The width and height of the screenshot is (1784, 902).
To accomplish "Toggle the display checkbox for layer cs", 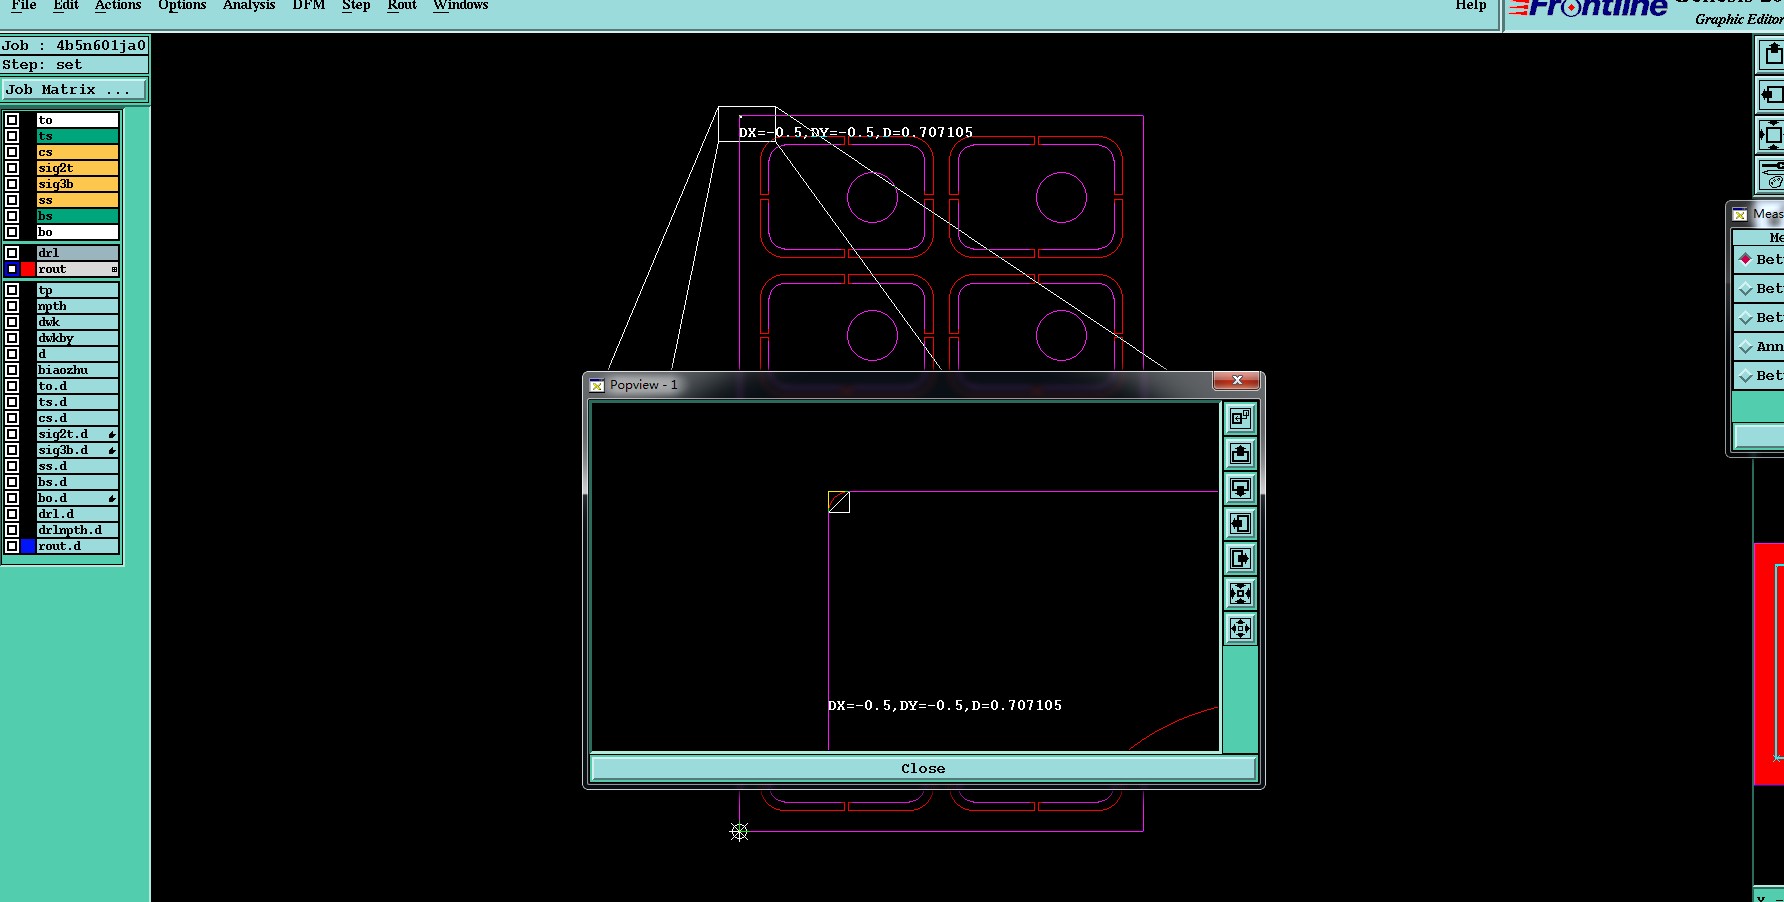I will coord(12,152).
